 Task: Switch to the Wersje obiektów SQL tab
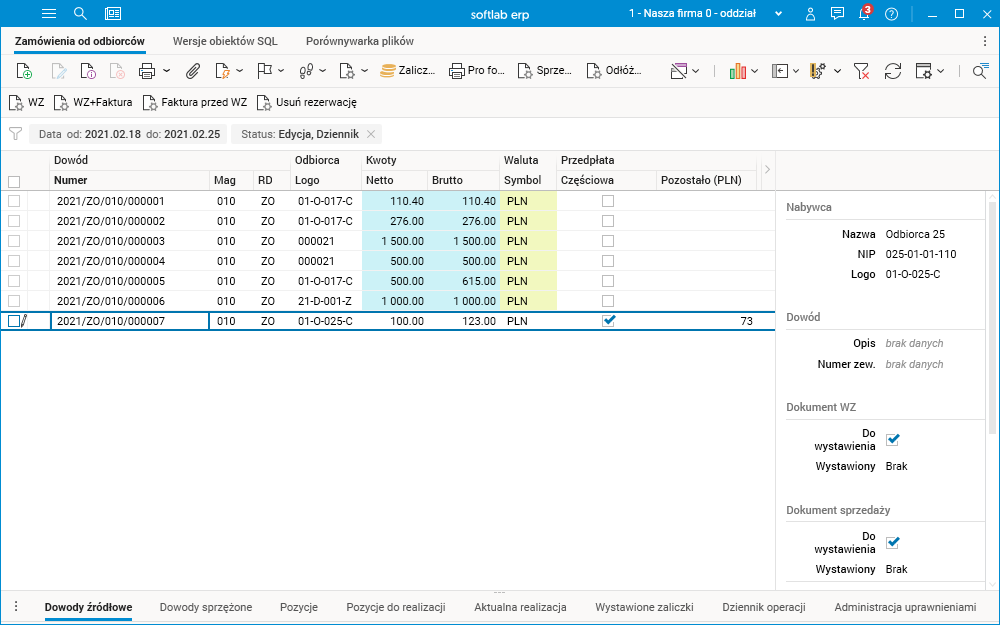point(225,41)
